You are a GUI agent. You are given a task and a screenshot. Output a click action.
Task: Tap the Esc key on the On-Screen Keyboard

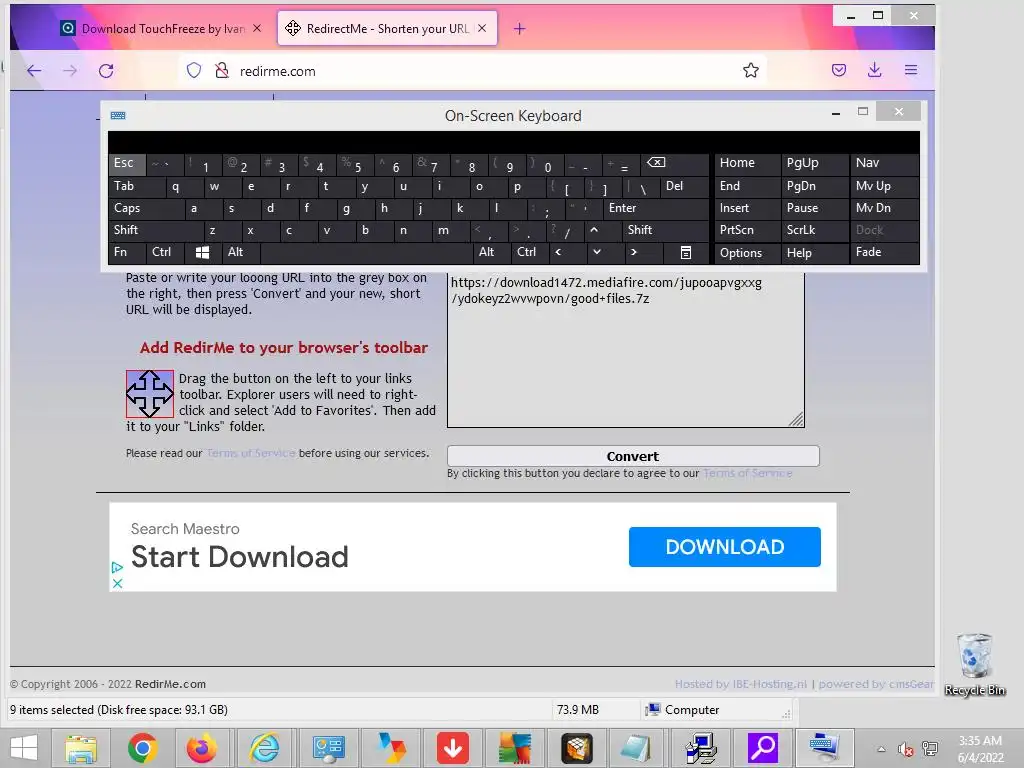coord(127,163)
